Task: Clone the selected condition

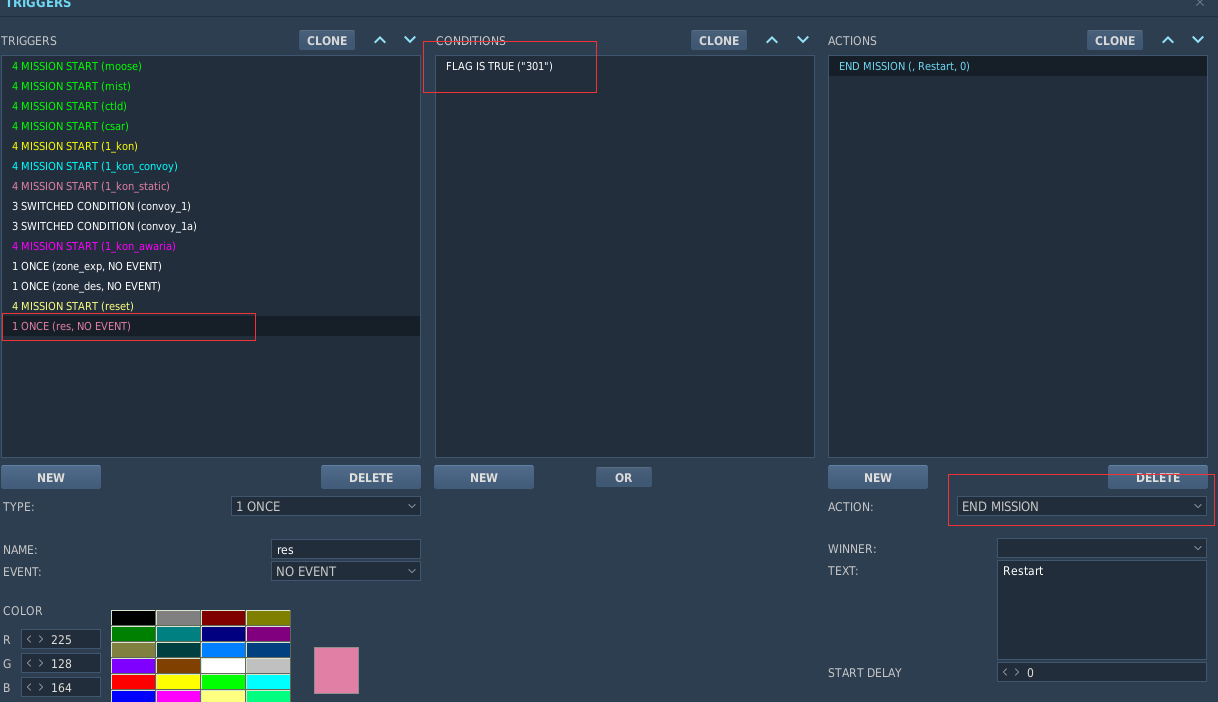Action: [x=719, y=41]
